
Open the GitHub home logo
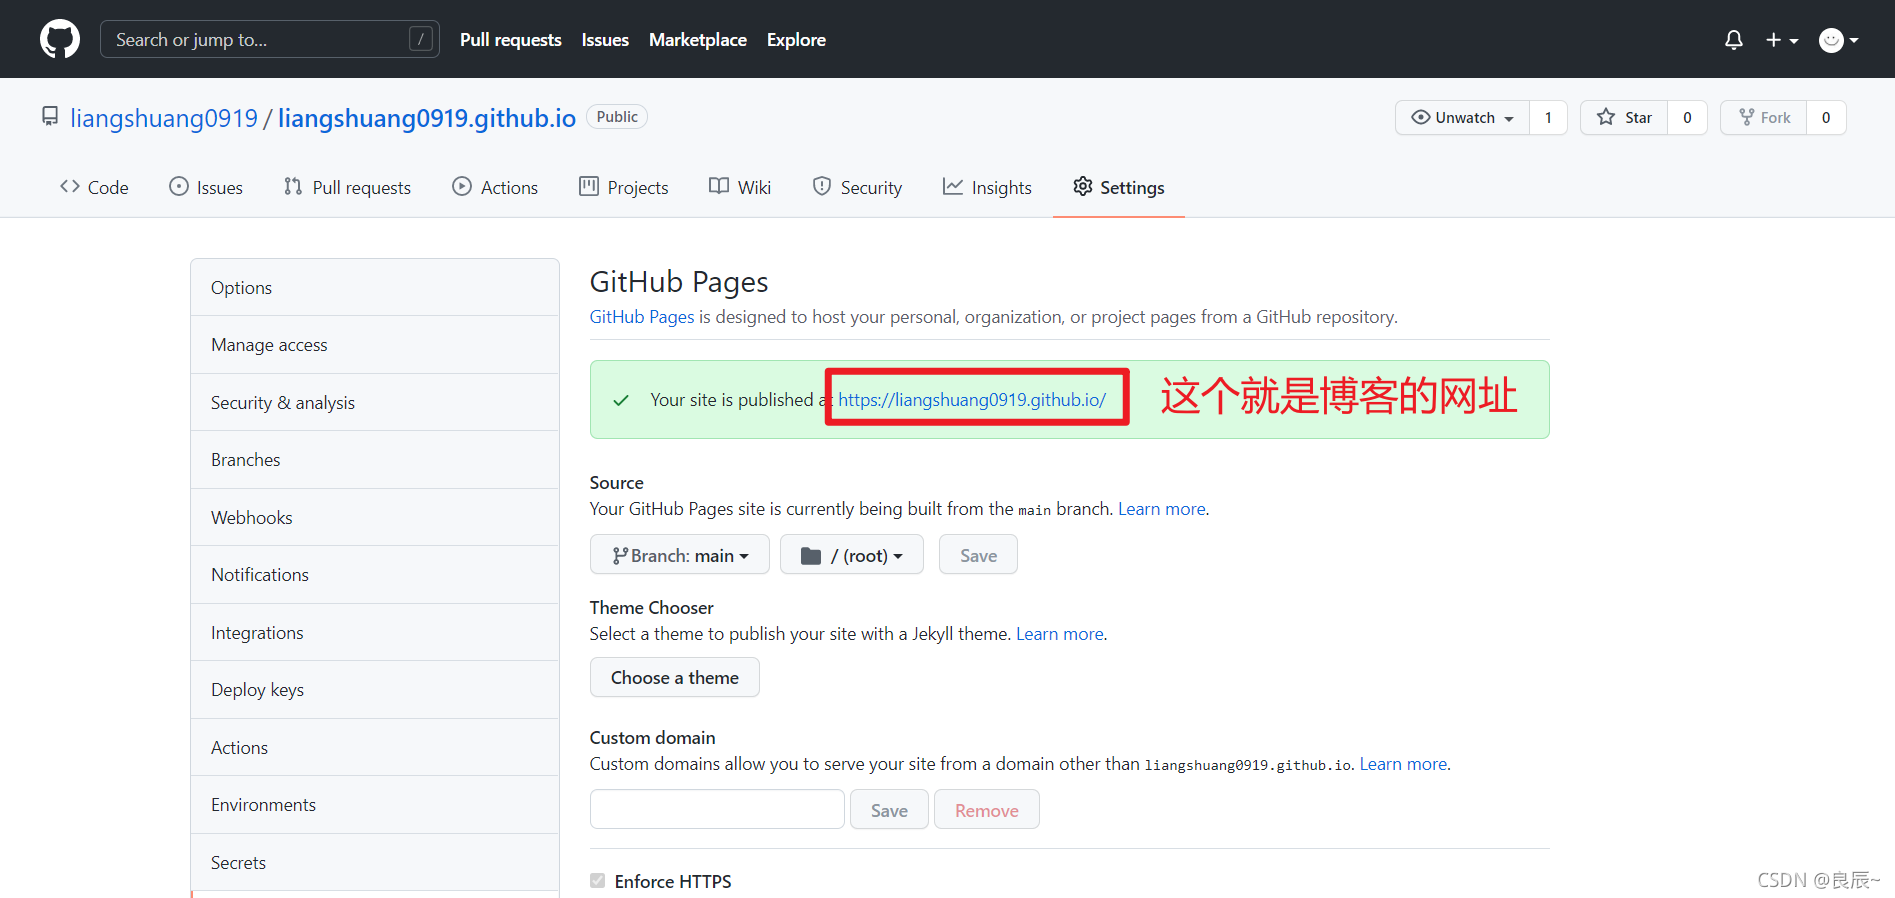tap(60, 39)
